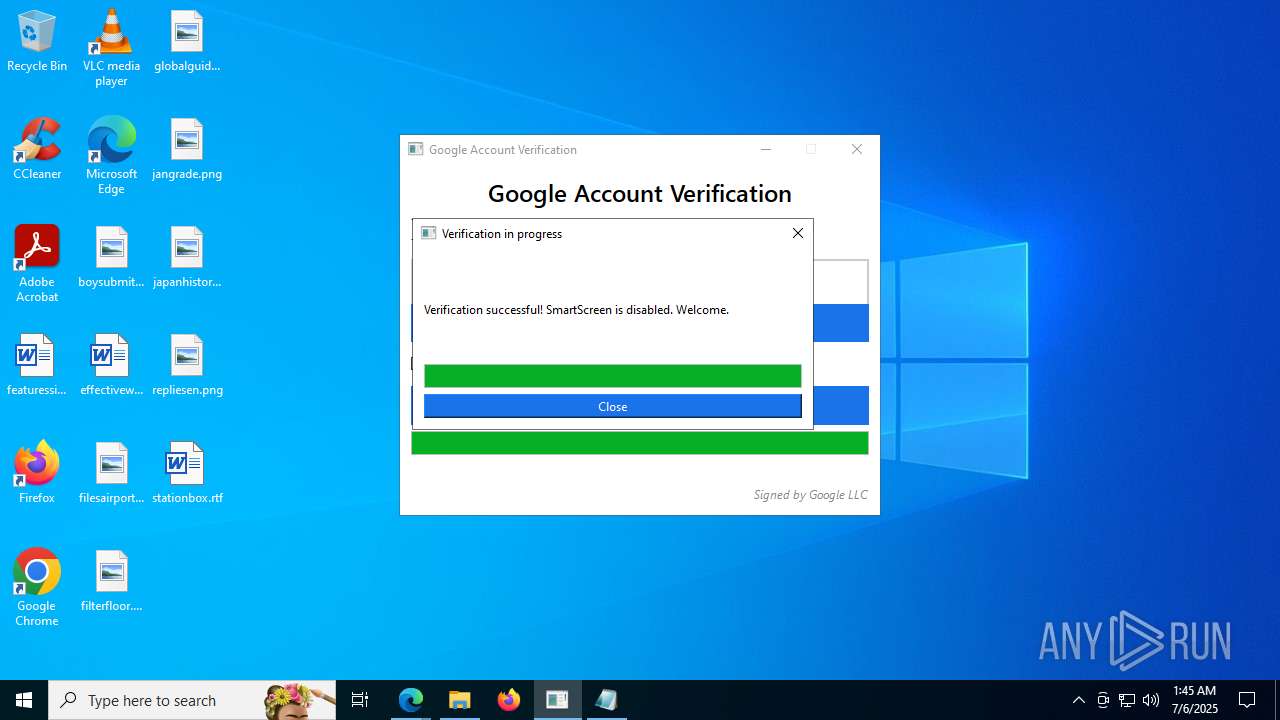
Task: Open Firefox from the taskbar
Action: [x=509, y=700]
